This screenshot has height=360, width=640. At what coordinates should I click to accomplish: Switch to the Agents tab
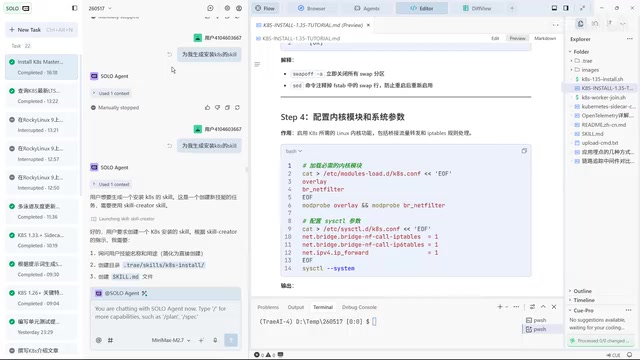[367, 8]
